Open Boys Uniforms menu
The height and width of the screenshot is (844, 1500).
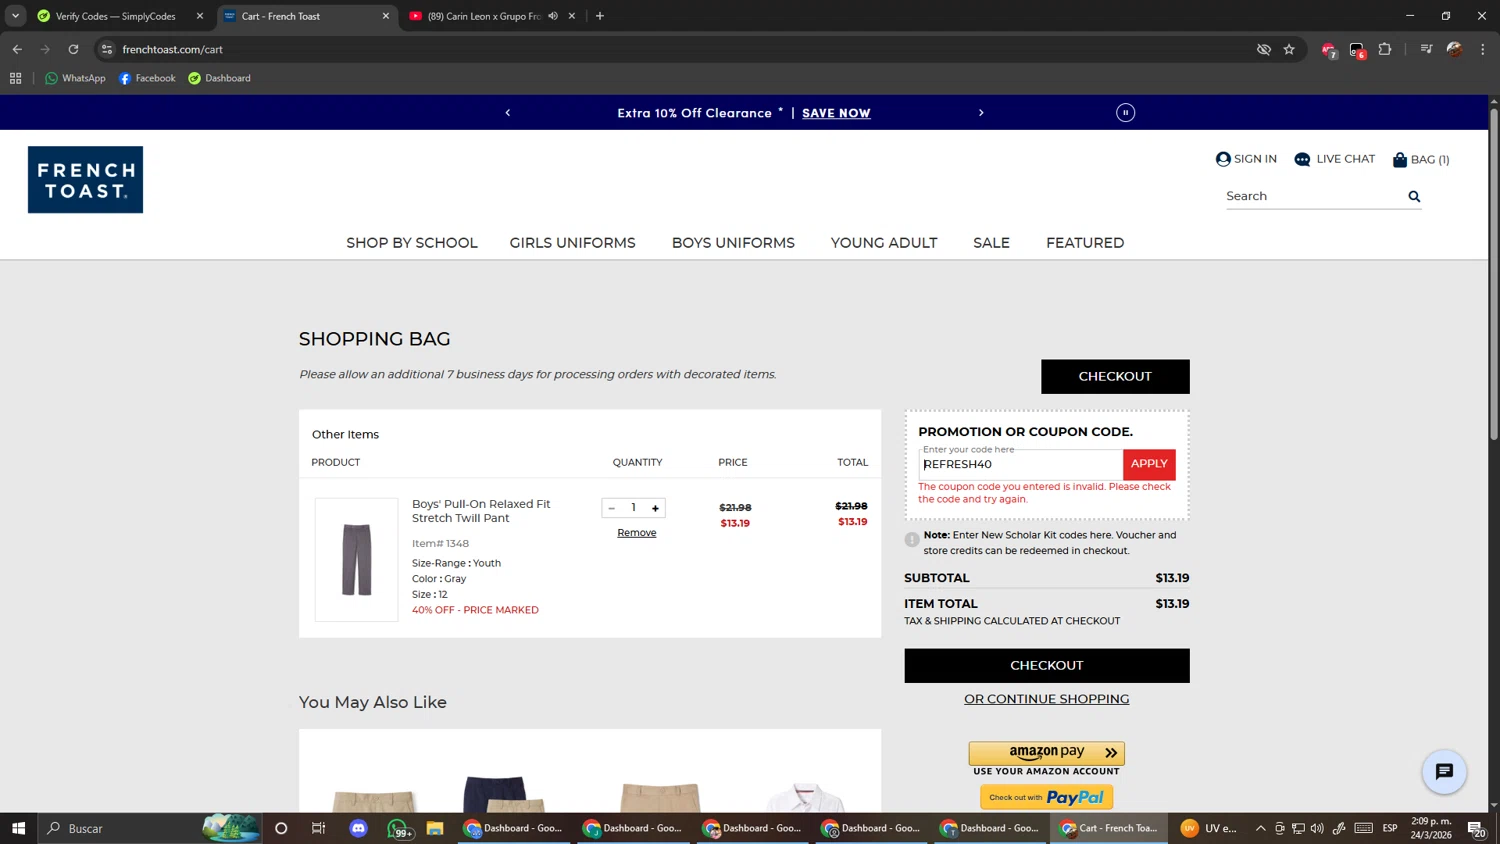pos(733,243)
